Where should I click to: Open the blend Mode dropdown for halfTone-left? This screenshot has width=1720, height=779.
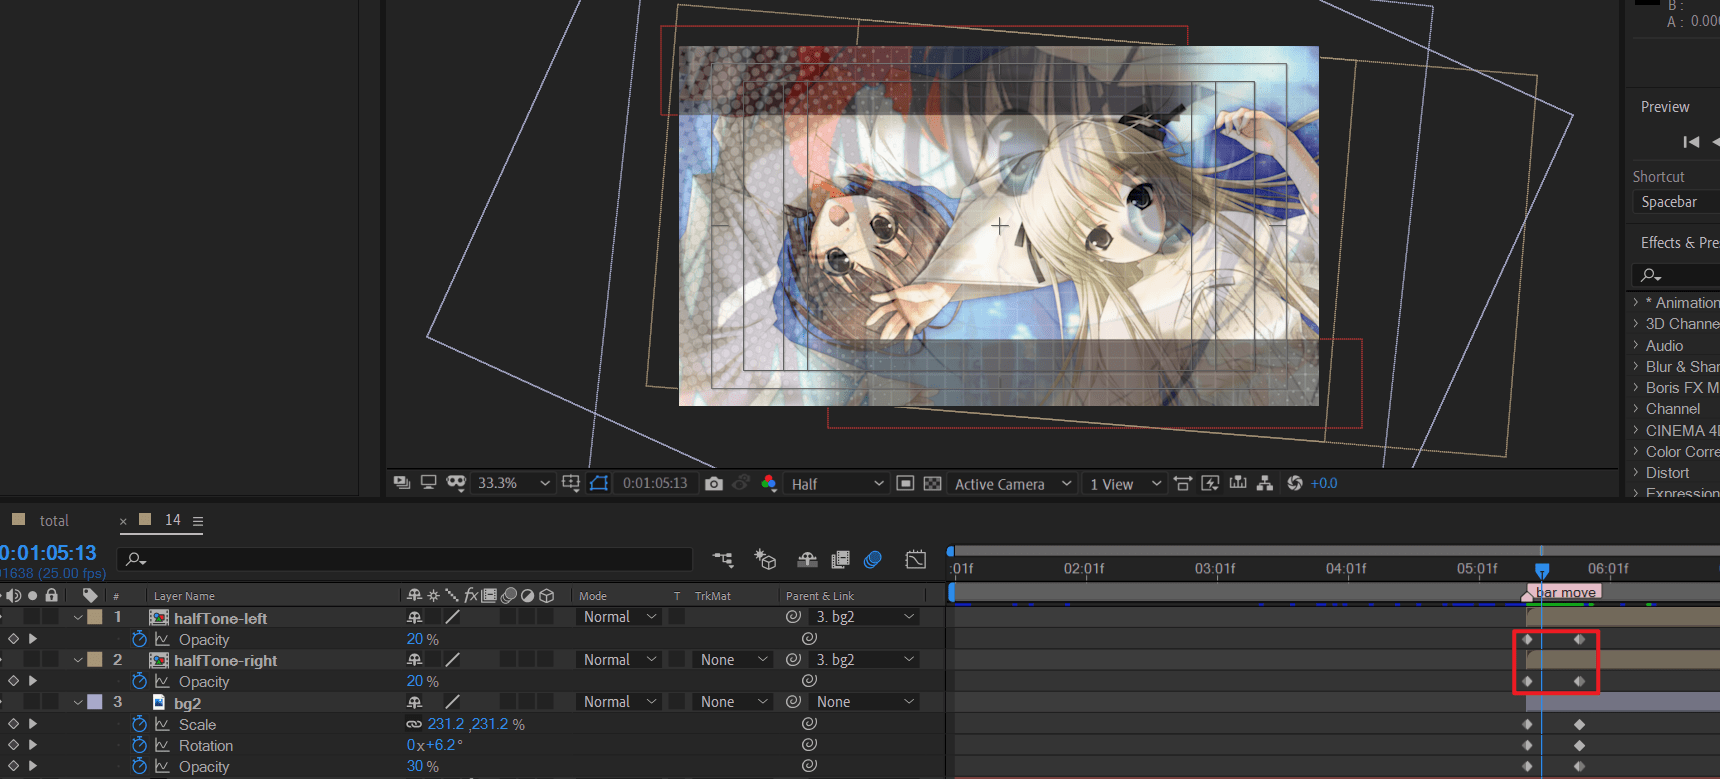[x=620, y=617]
